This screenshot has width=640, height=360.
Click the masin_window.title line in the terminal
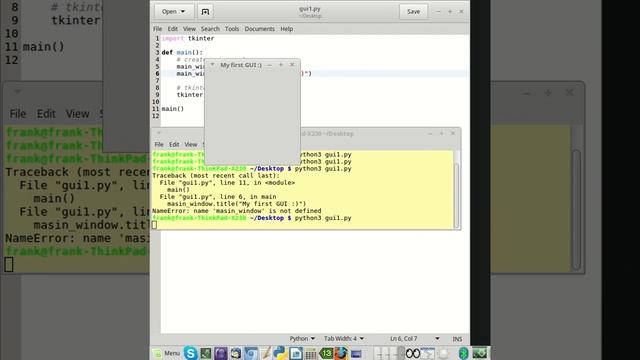coord(236,204)
